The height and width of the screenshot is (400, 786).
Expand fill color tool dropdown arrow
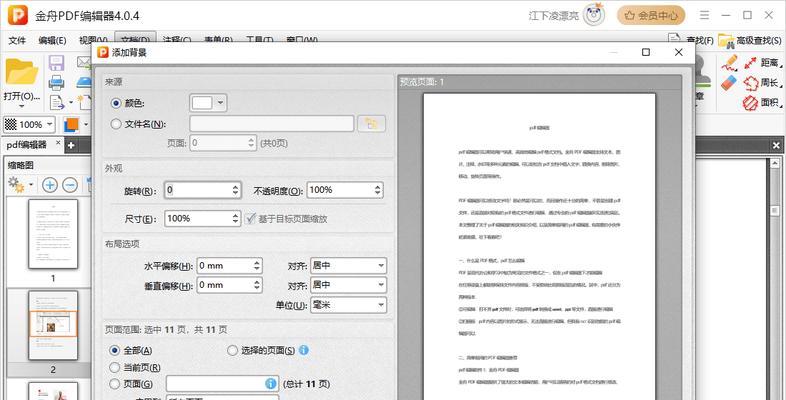click(x=86, y=124)
